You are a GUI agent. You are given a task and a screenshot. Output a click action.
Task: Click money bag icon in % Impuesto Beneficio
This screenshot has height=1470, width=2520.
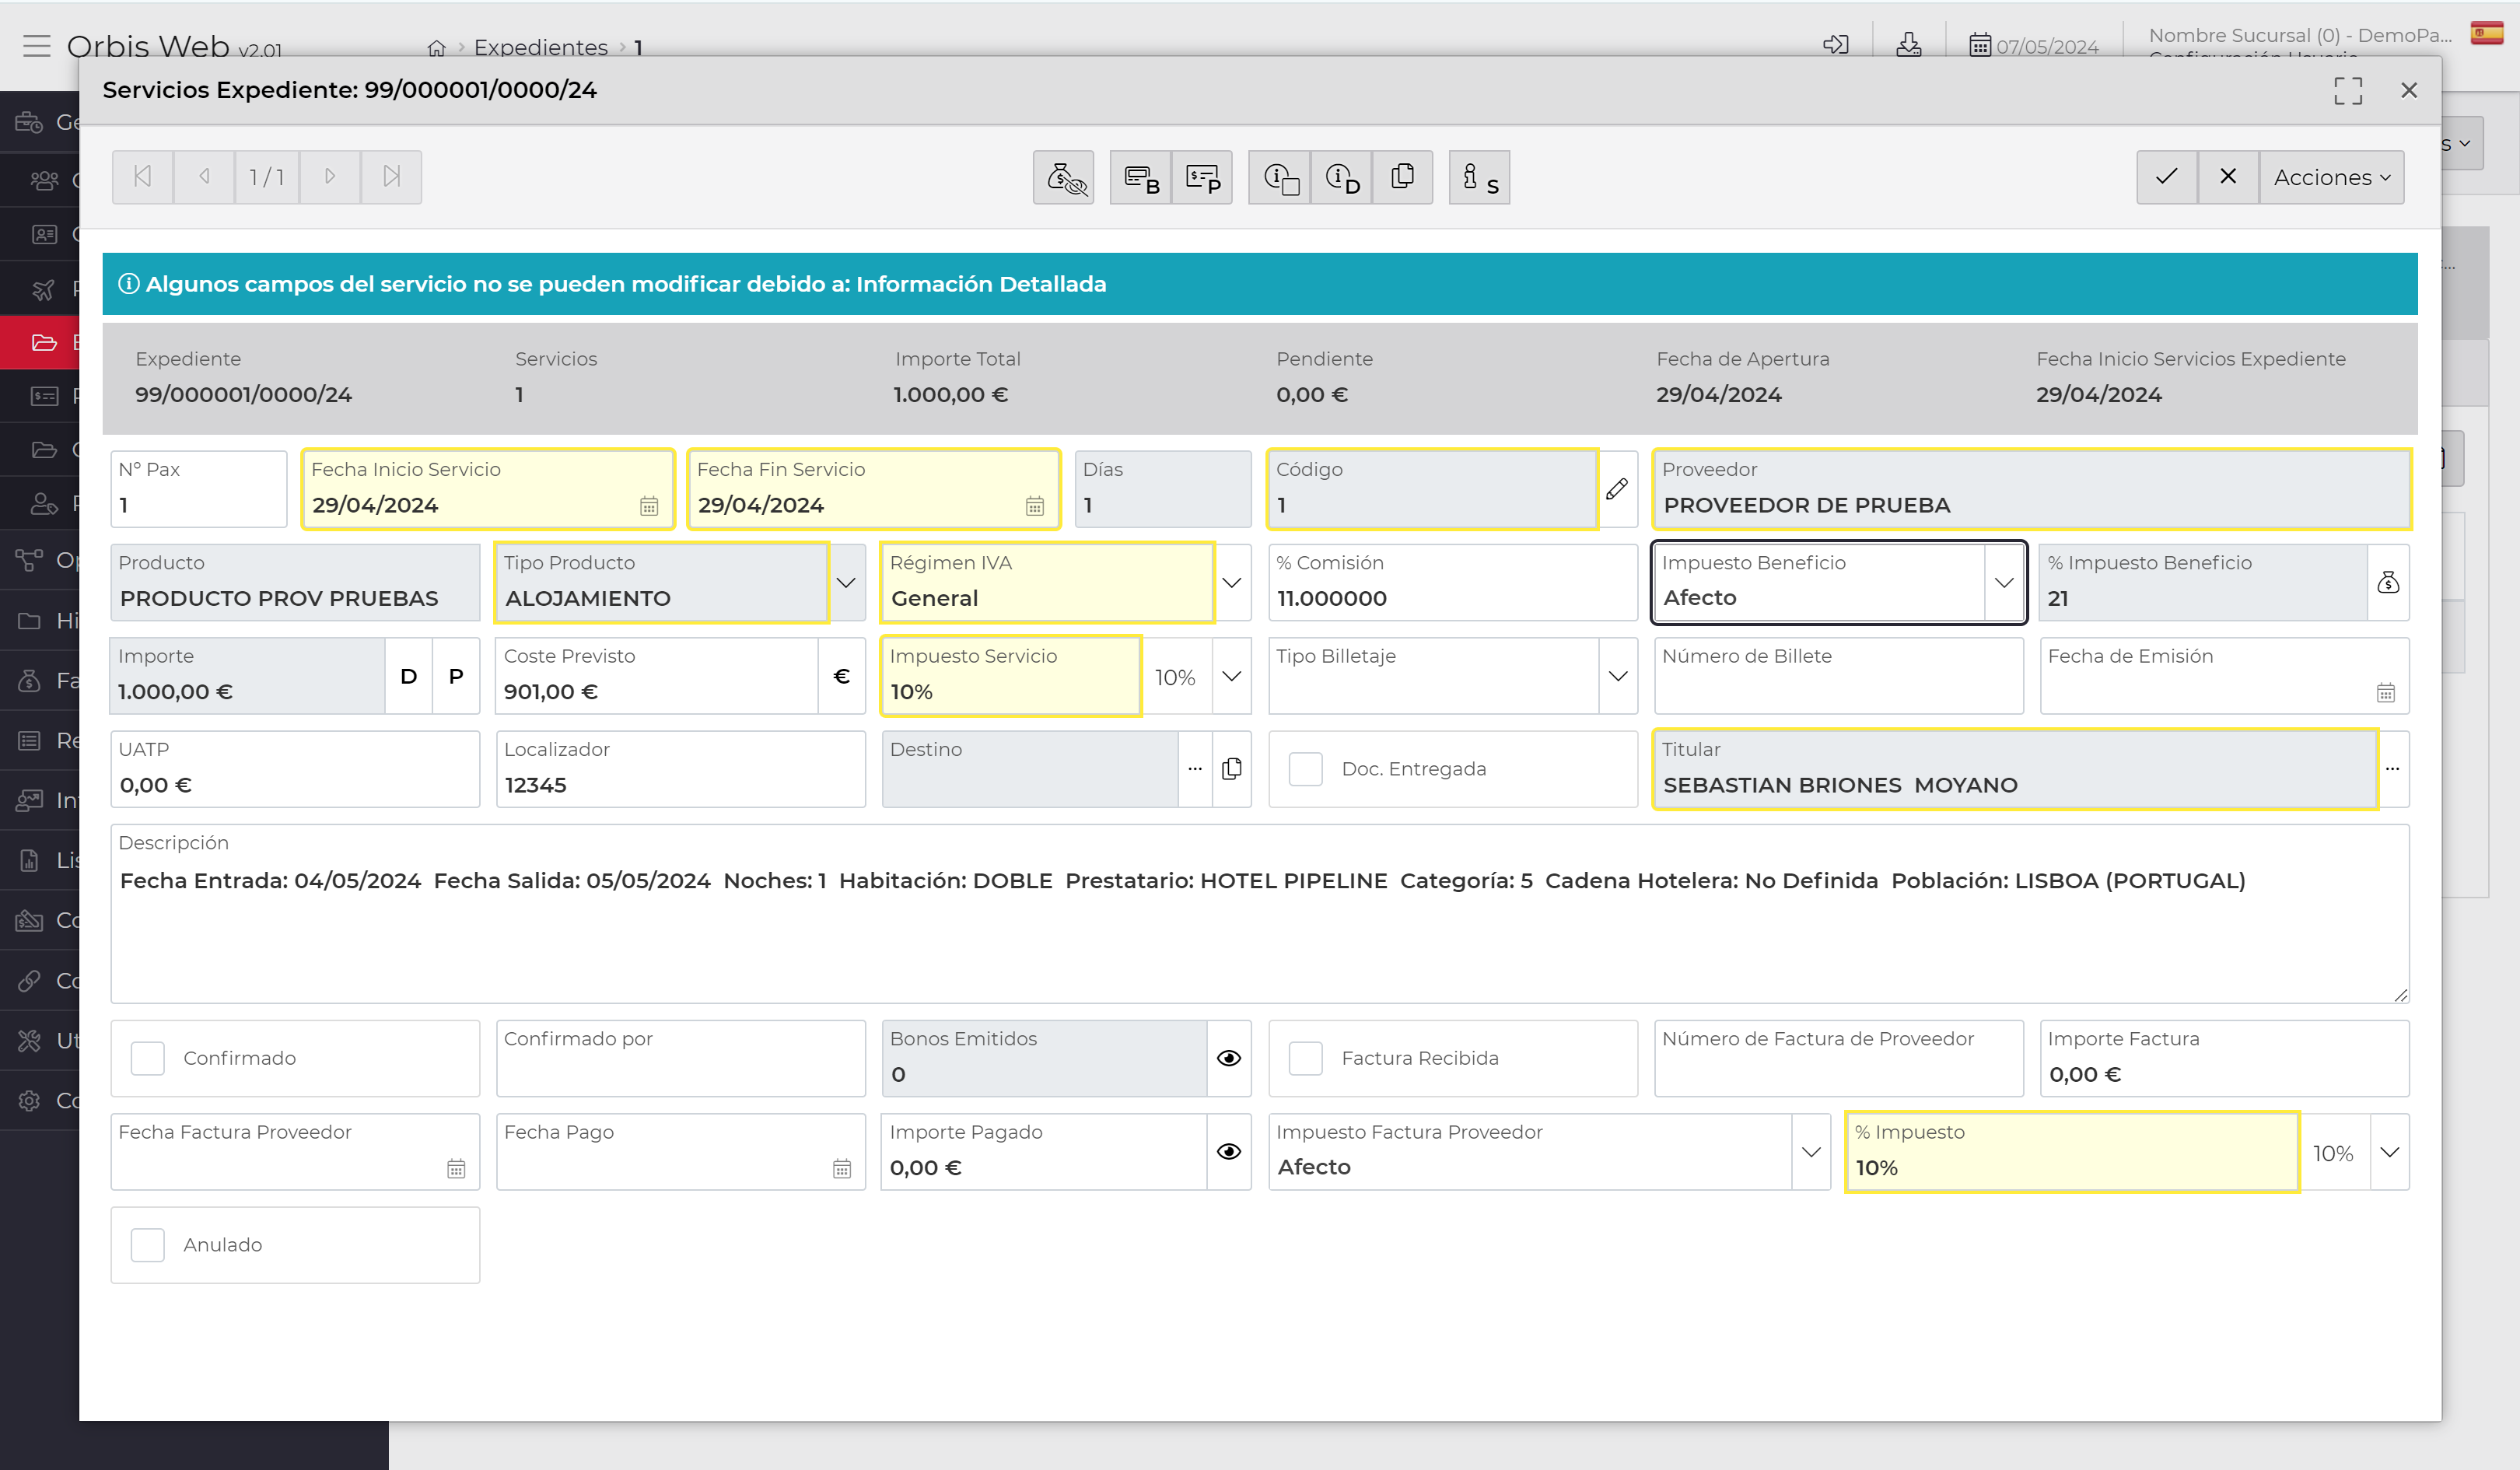click(2388, 582)
